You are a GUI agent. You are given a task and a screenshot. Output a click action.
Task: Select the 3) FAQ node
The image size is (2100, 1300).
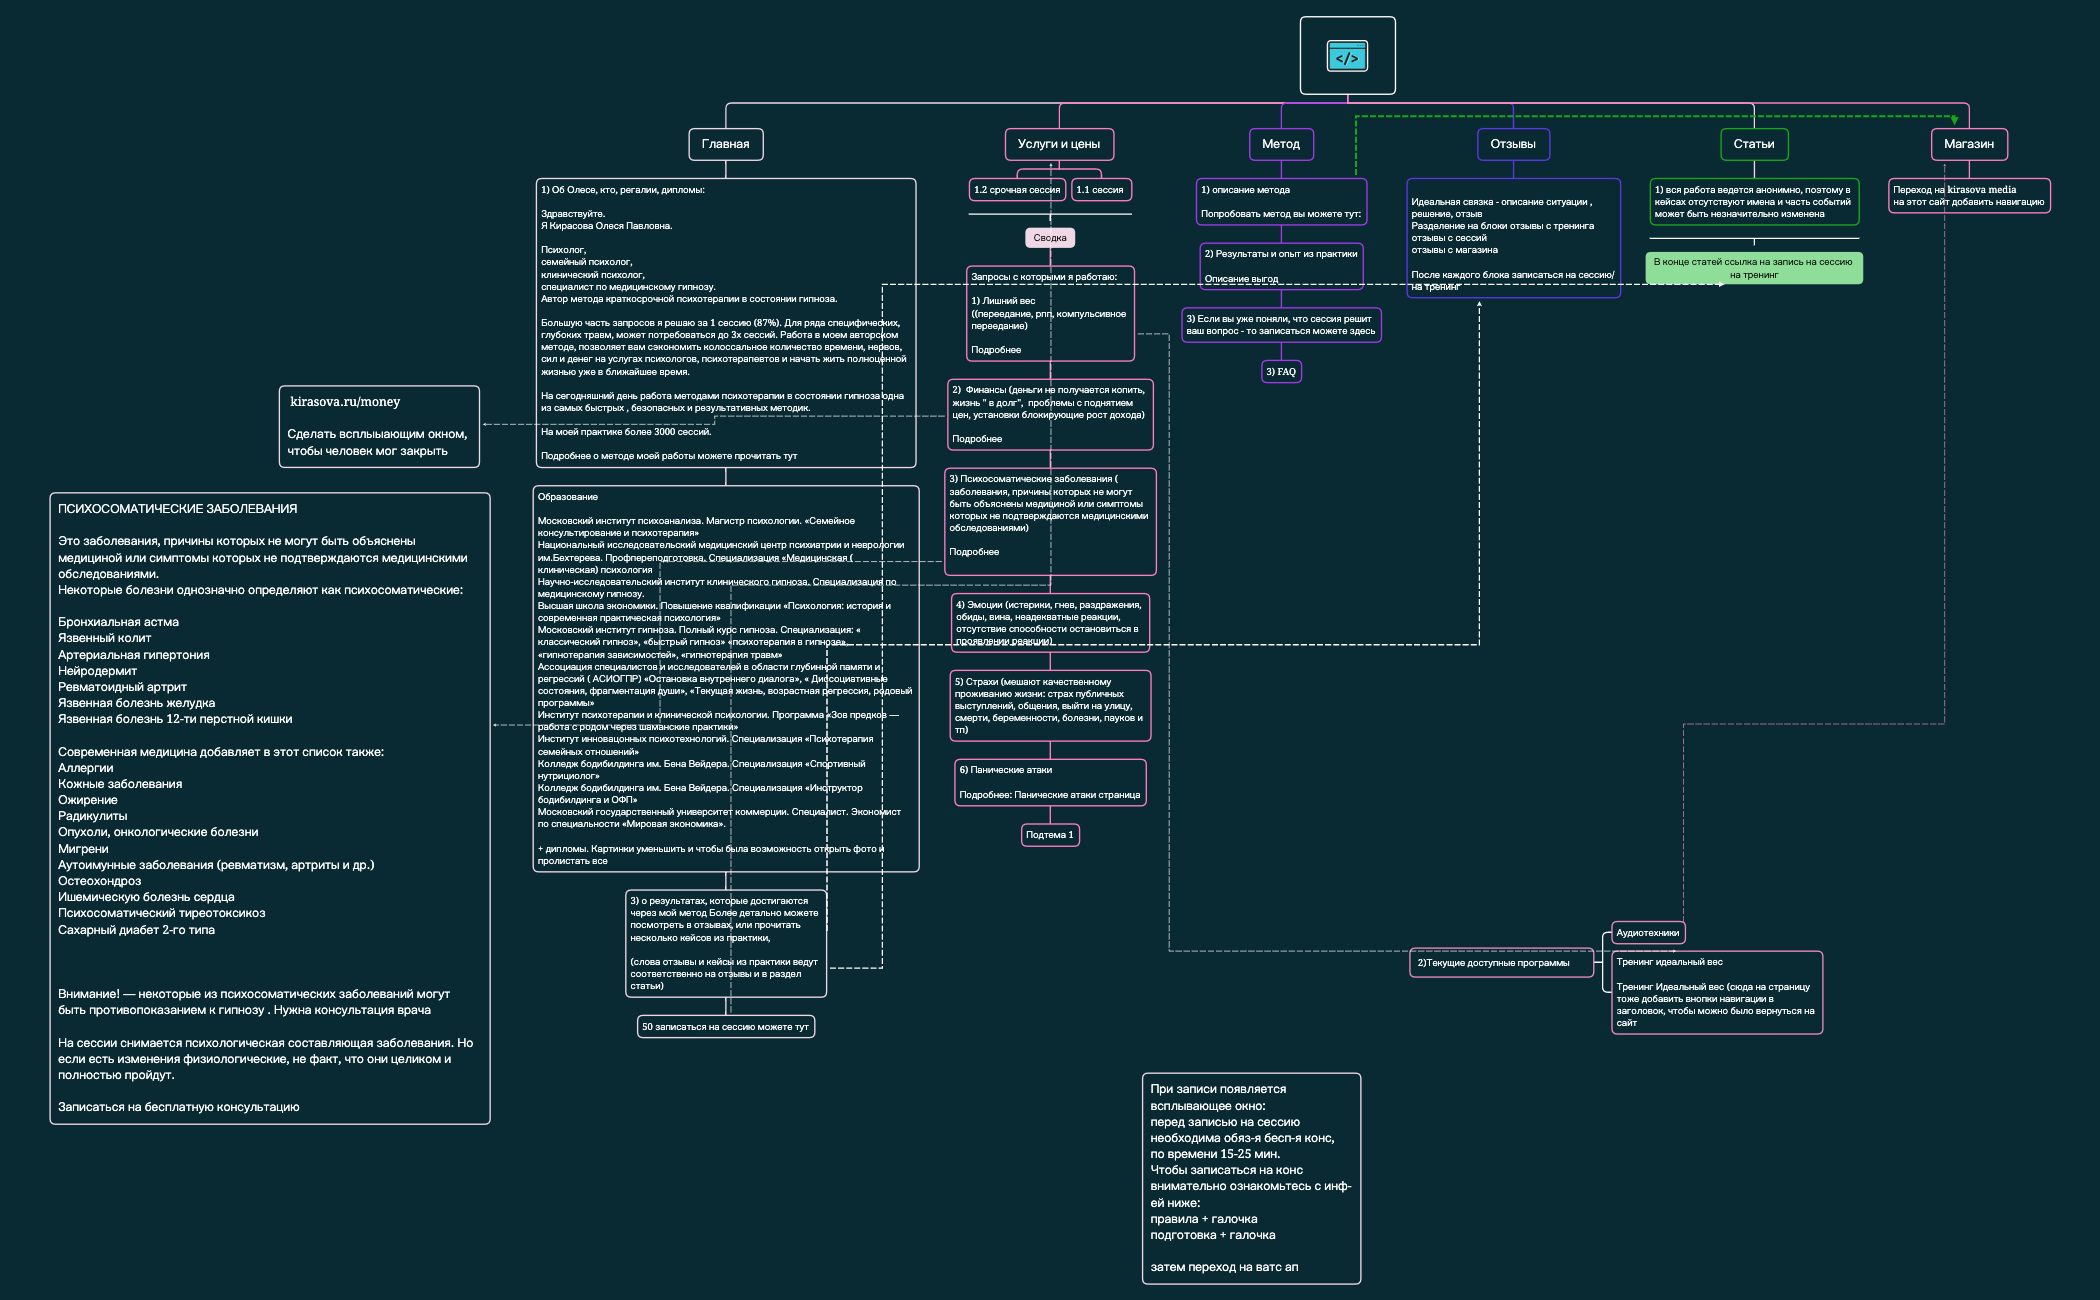(x=1281, y=371)
